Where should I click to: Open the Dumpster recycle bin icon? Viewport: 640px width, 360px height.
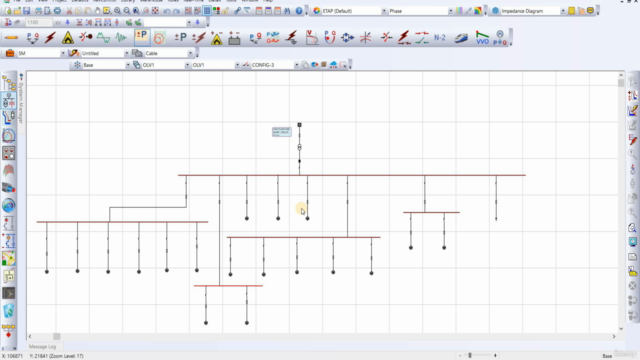point(9,311)
